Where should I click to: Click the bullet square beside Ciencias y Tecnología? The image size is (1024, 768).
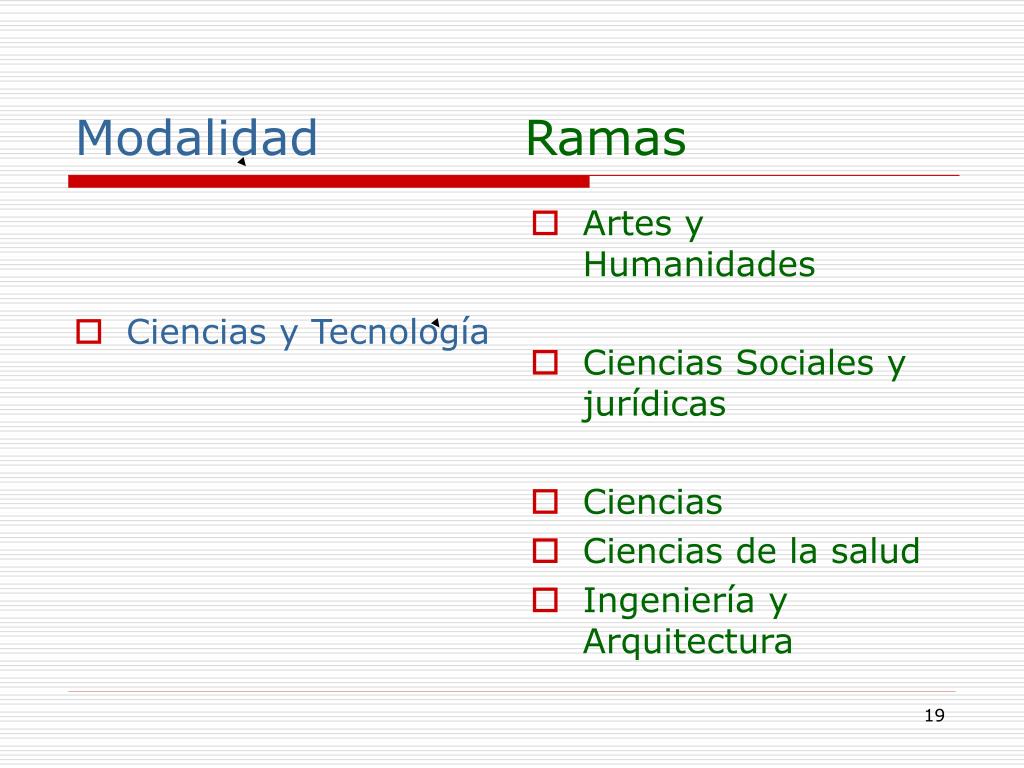coord(89,332)
